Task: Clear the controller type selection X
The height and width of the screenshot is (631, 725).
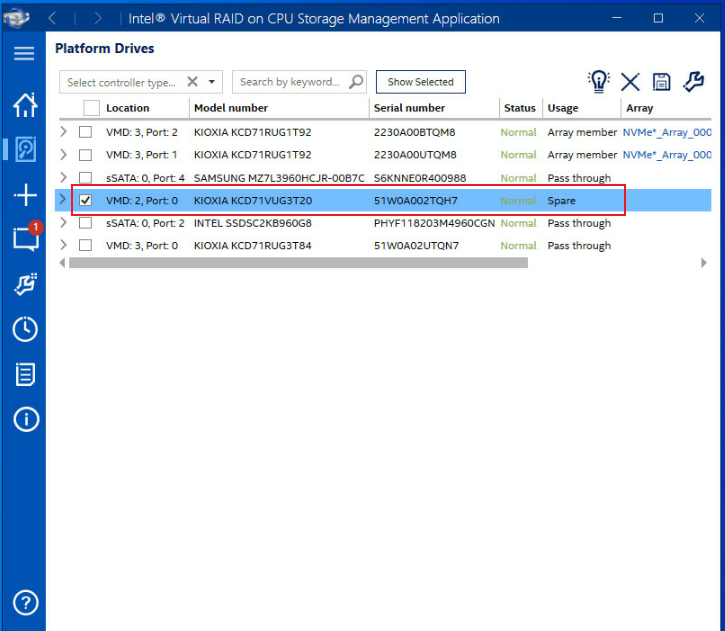Action: [192, 82]
